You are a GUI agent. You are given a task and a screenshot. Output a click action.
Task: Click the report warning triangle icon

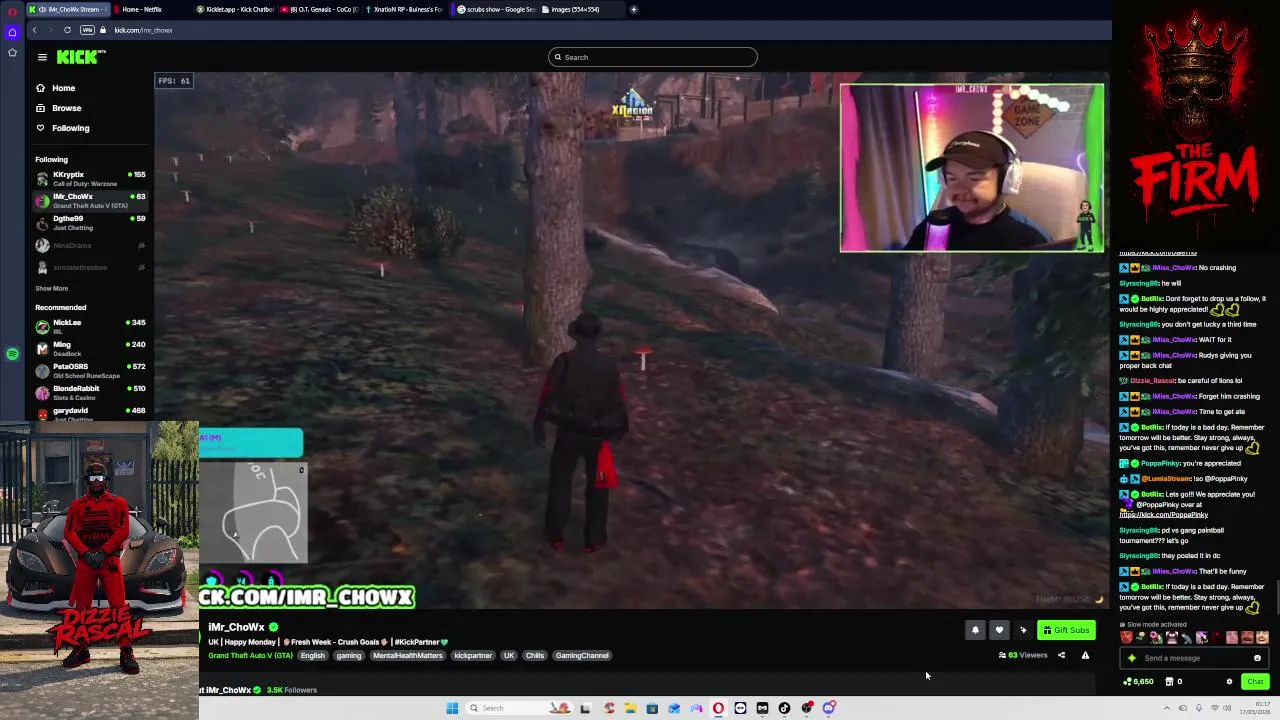[x=1085, y=656]
